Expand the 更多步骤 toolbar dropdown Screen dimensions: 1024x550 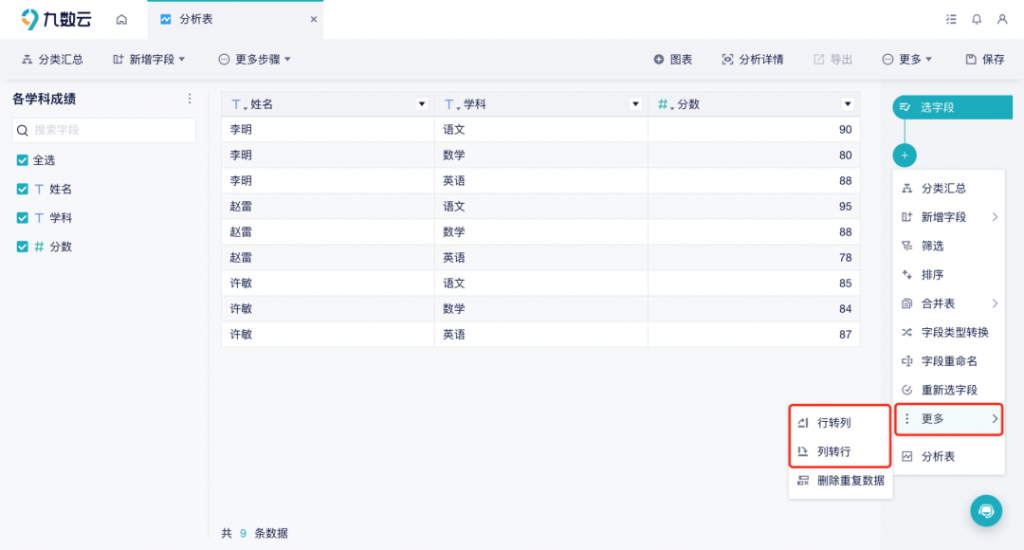coord(255,60)
